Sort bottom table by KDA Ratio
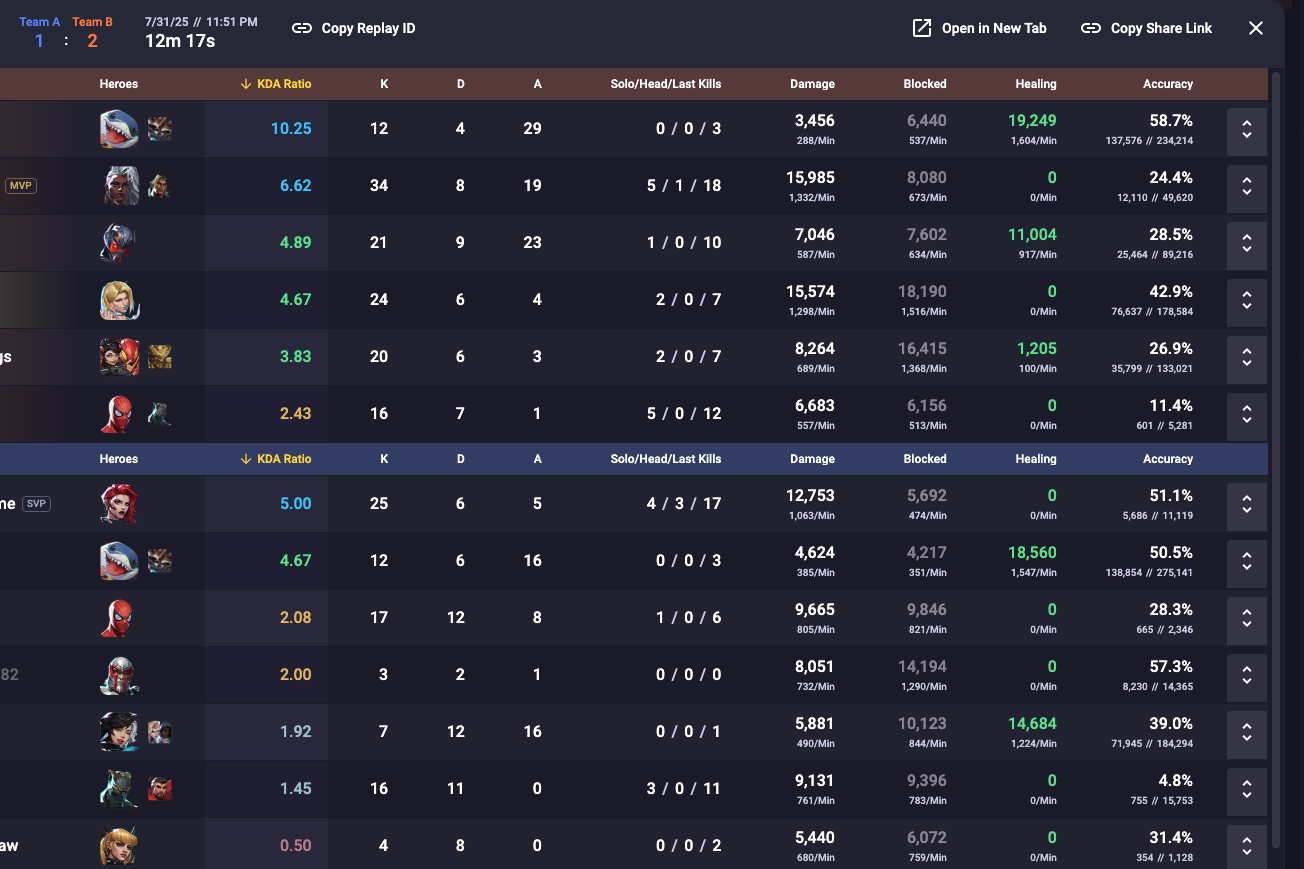The height and width of the screenshot is (869, 1304). (x=276, y=459)
